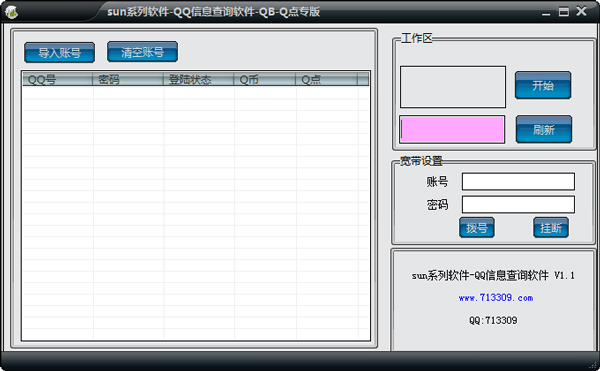Click the 导入账号 import accounts button
This screenshot has width=600, height=371.
[59, 52]
